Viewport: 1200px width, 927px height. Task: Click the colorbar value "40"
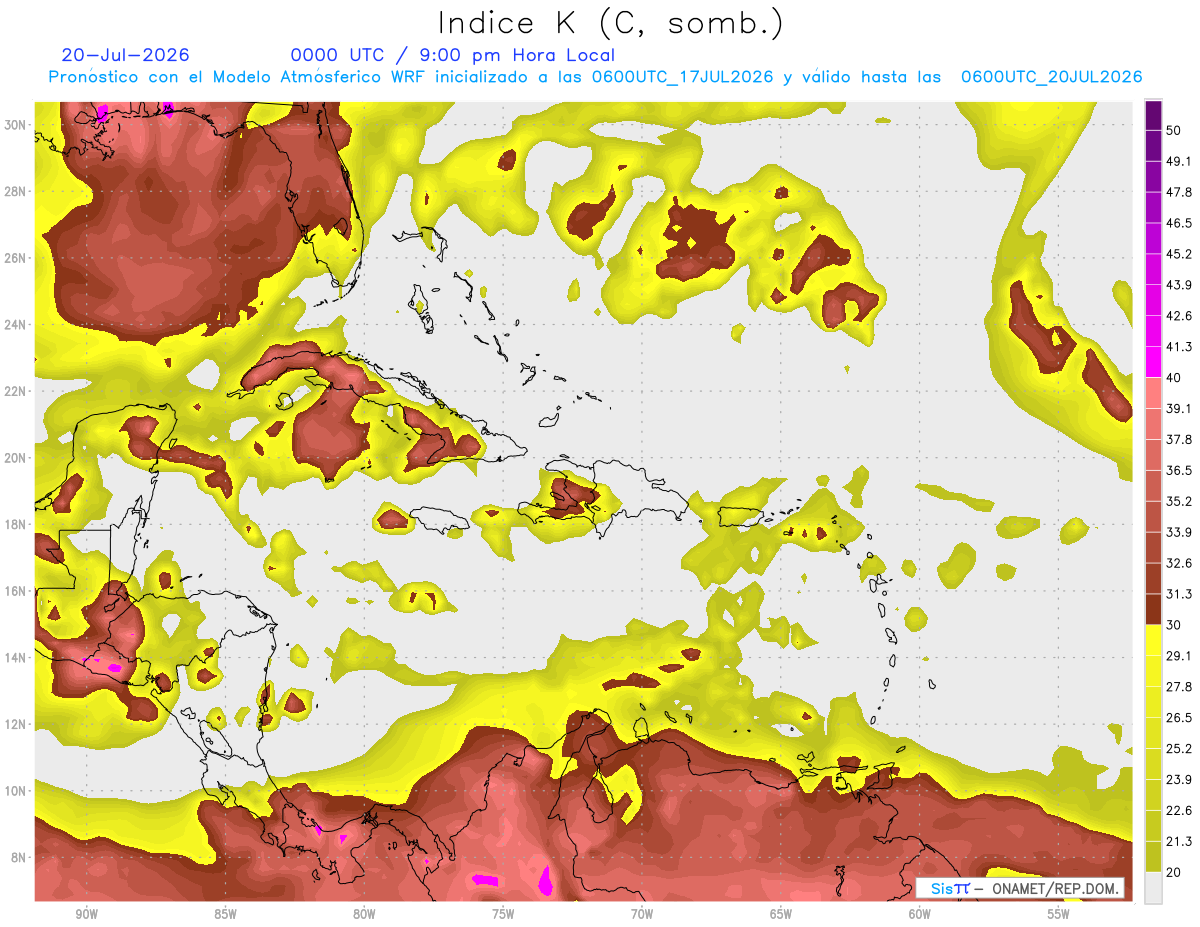(1174, 379)
